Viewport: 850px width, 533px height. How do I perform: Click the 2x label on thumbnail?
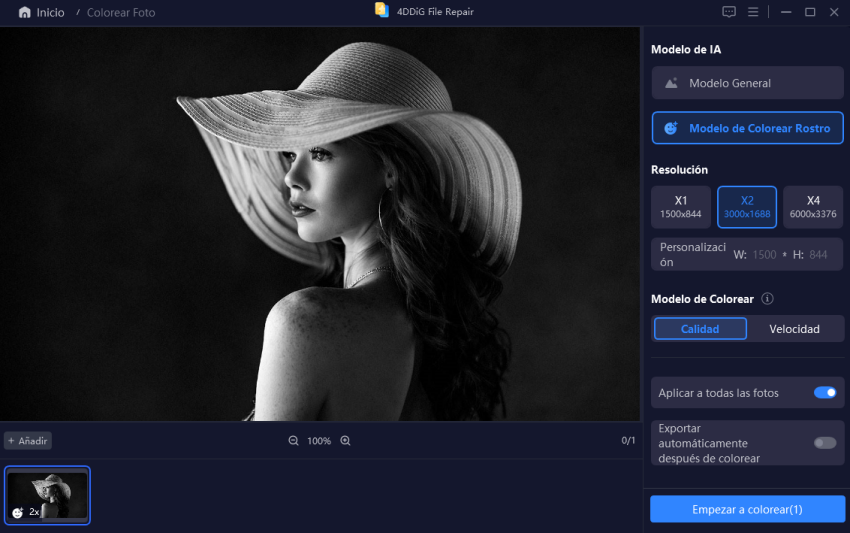coord(34,511)
